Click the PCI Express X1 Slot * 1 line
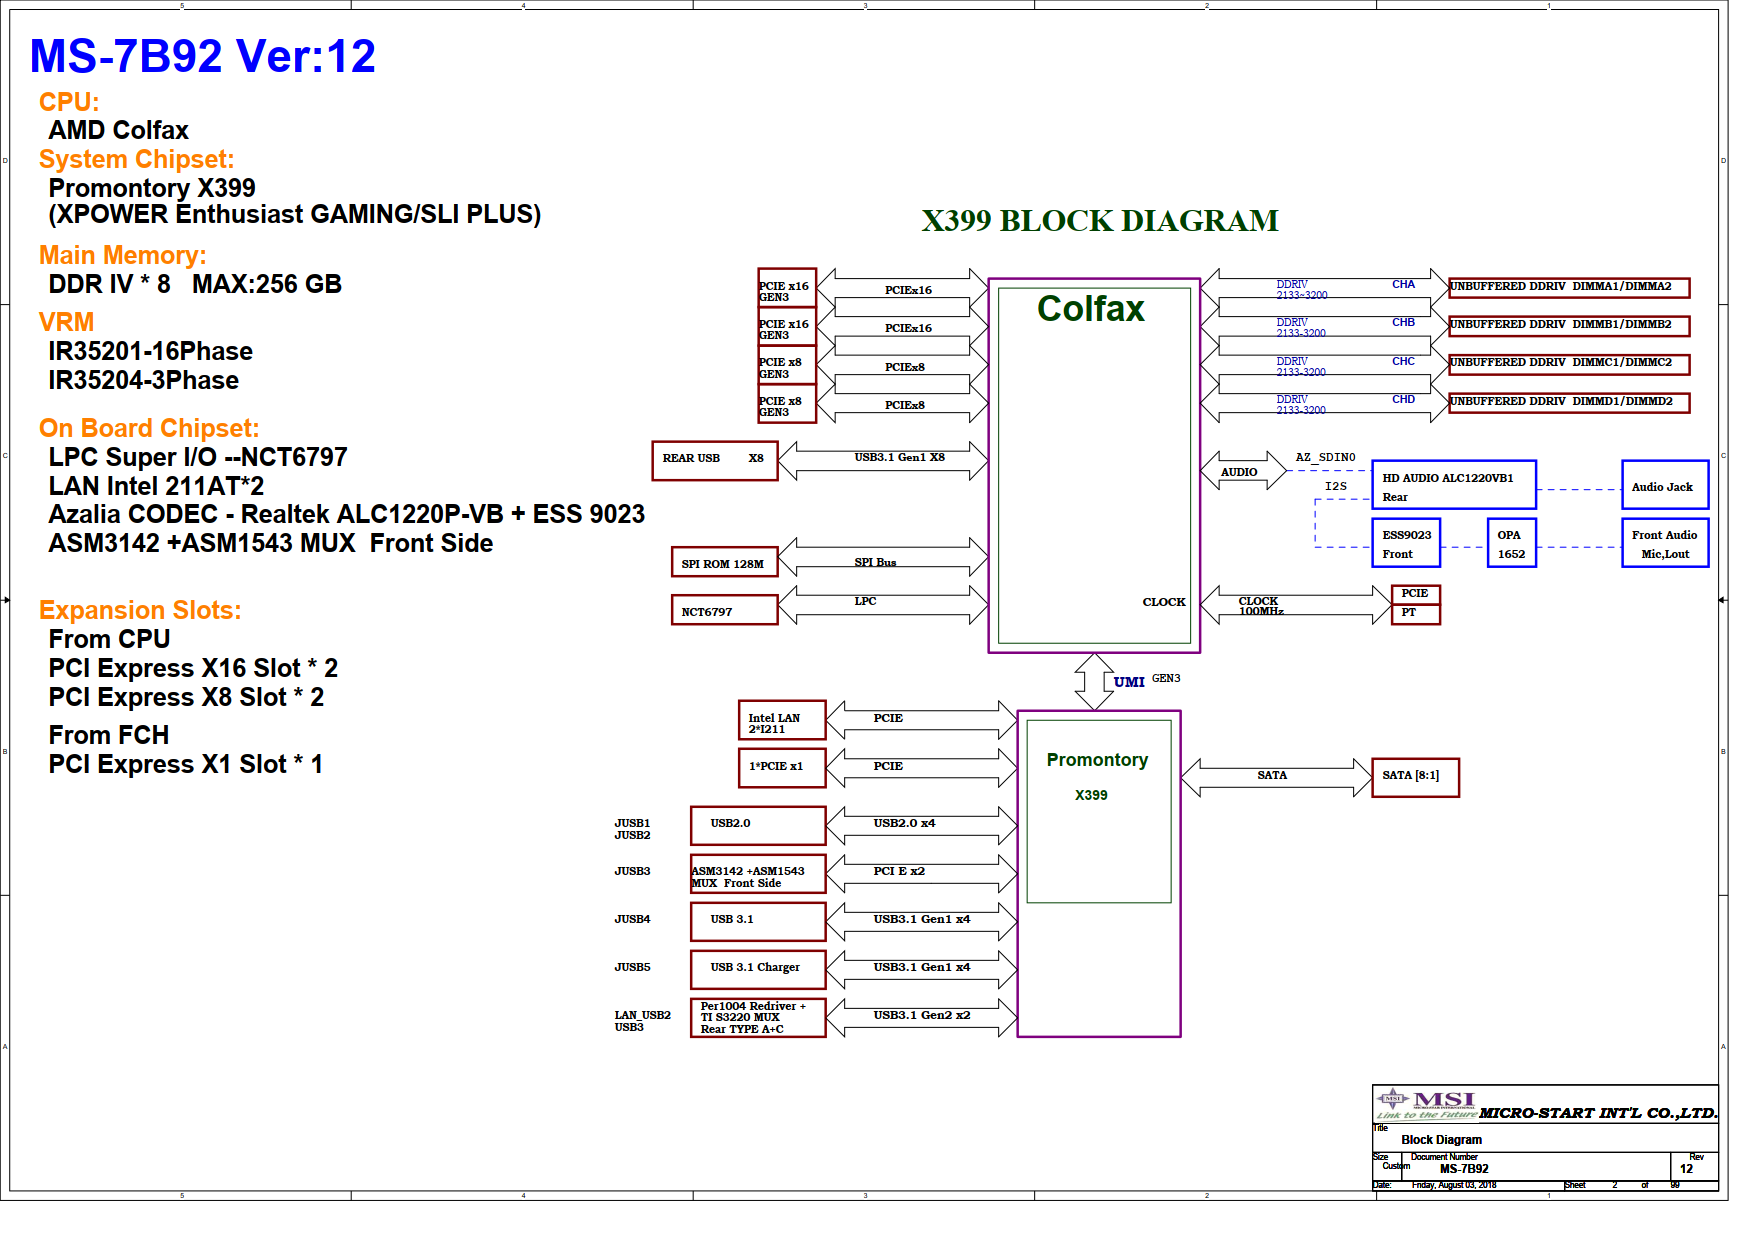The width and height of the screenshot is (1754, 1240). pyautogui.click(x=185, y=764)
